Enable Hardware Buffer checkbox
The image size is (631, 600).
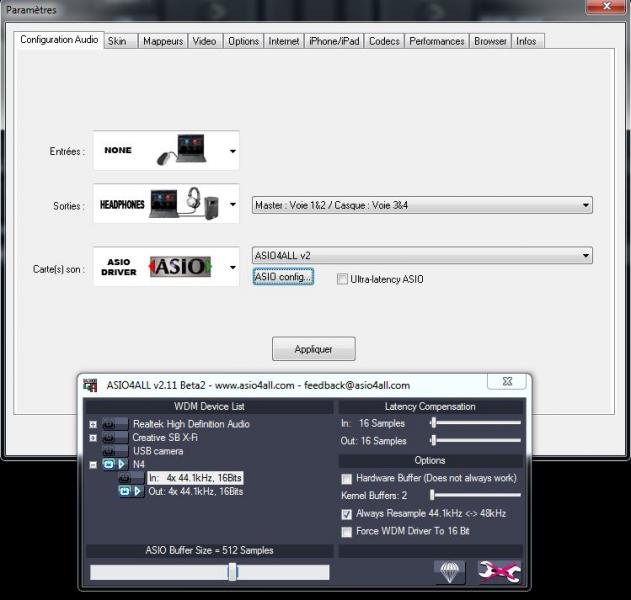[x=346, y=479]
